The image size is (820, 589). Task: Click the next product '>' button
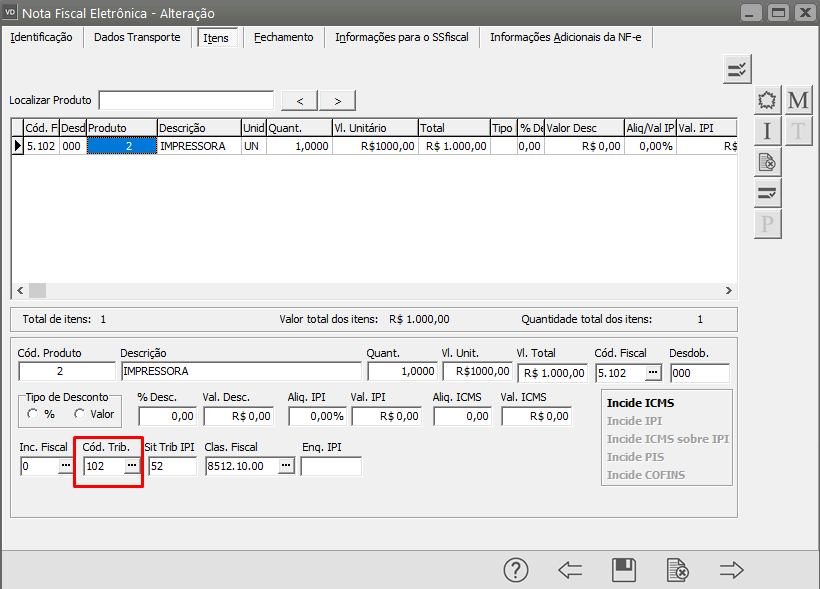coord(337,100)
